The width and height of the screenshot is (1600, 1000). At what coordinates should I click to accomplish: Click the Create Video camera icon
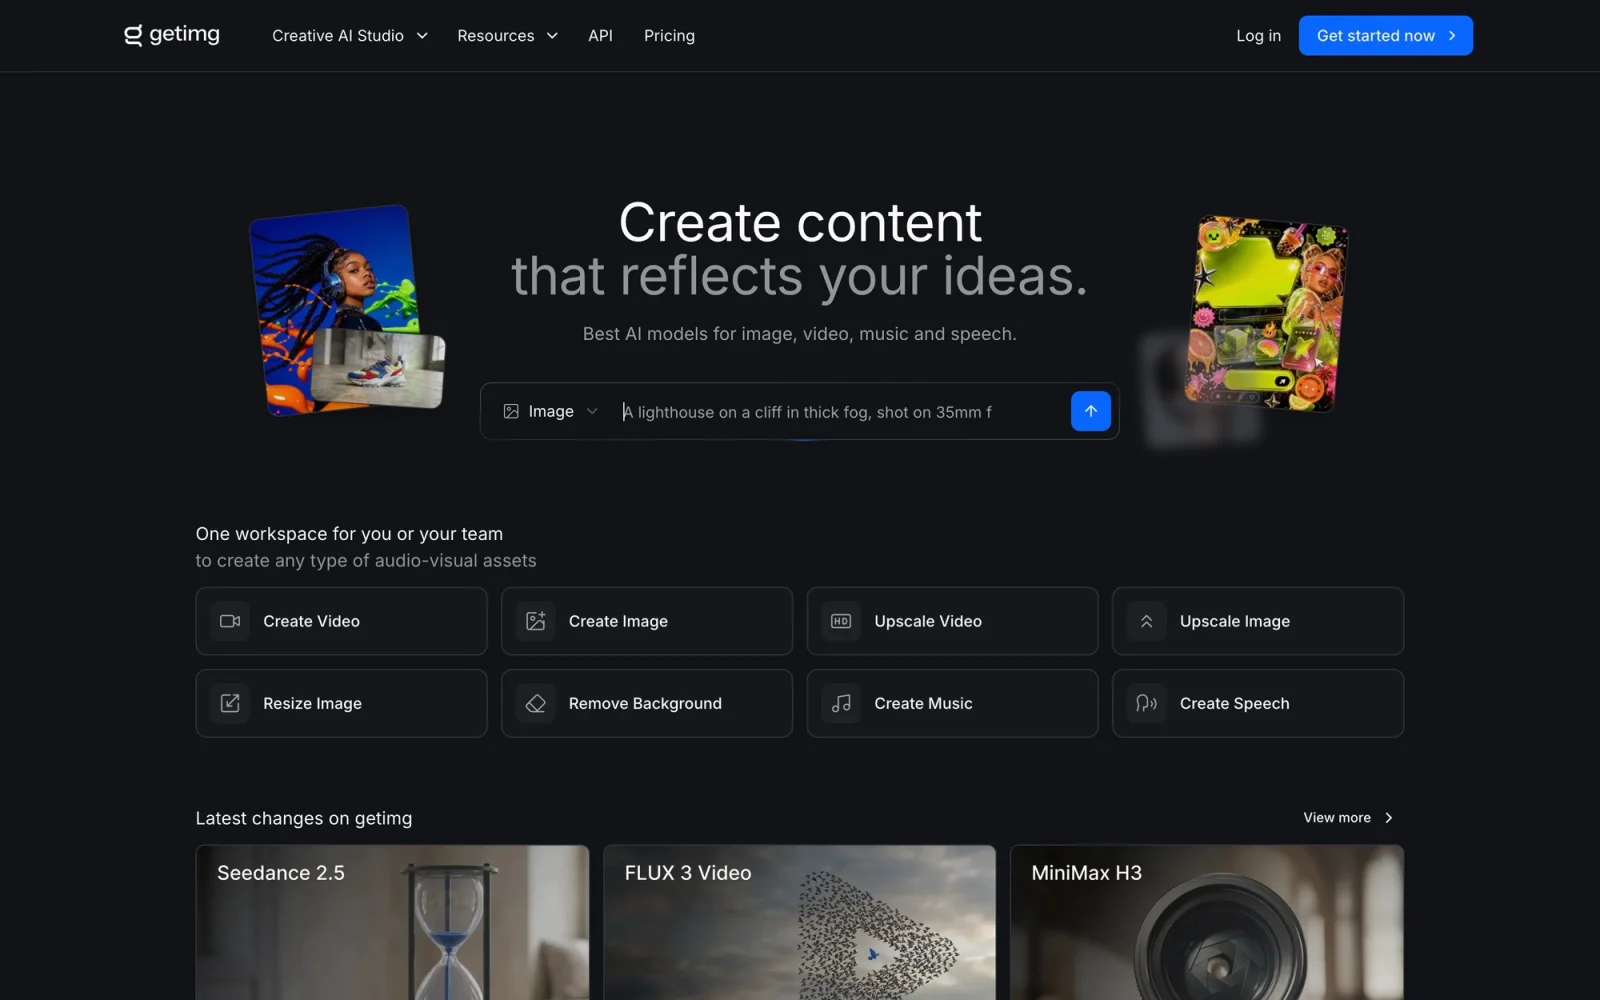point(230,621)
